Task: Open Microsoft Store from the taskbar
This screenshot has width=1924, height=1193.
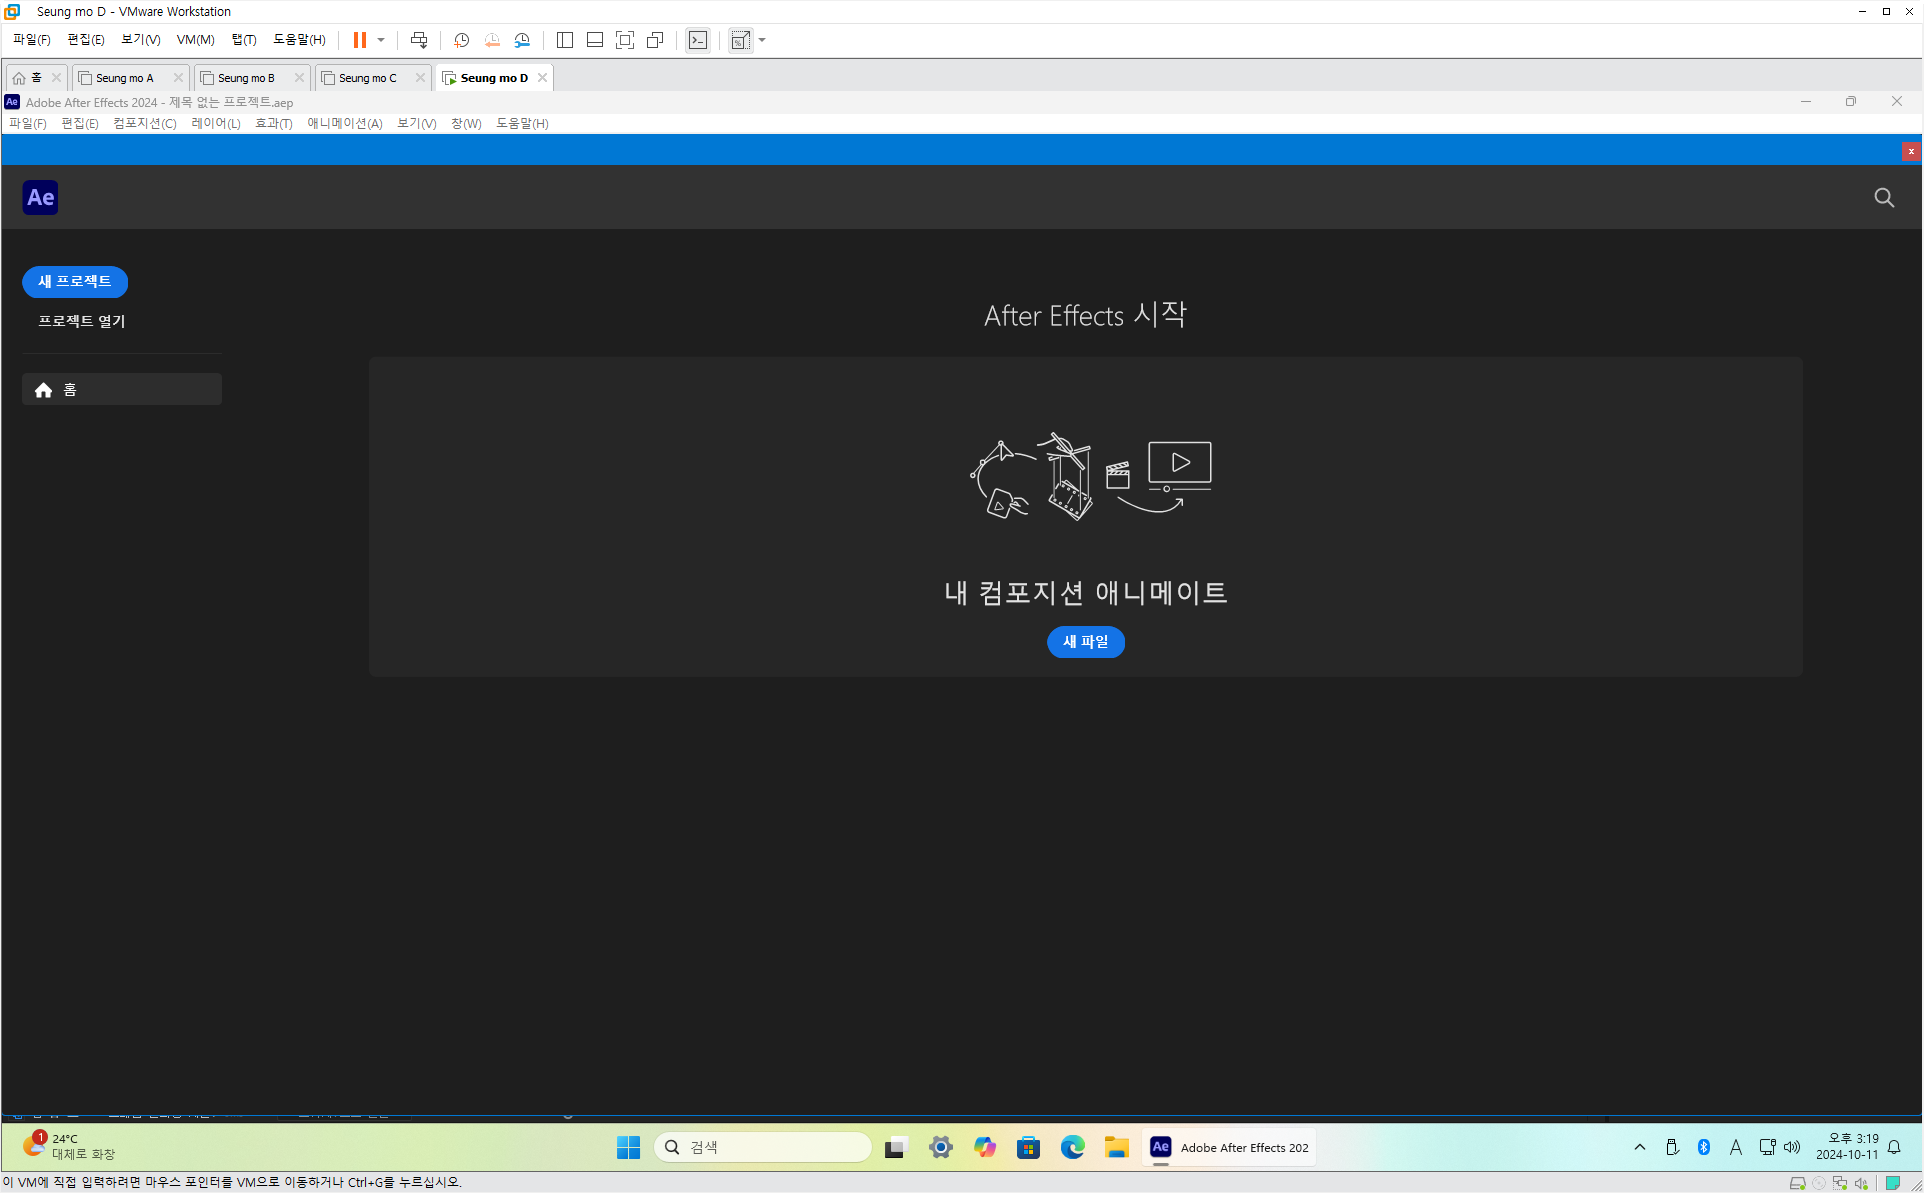Action: click(1028, 1147)
